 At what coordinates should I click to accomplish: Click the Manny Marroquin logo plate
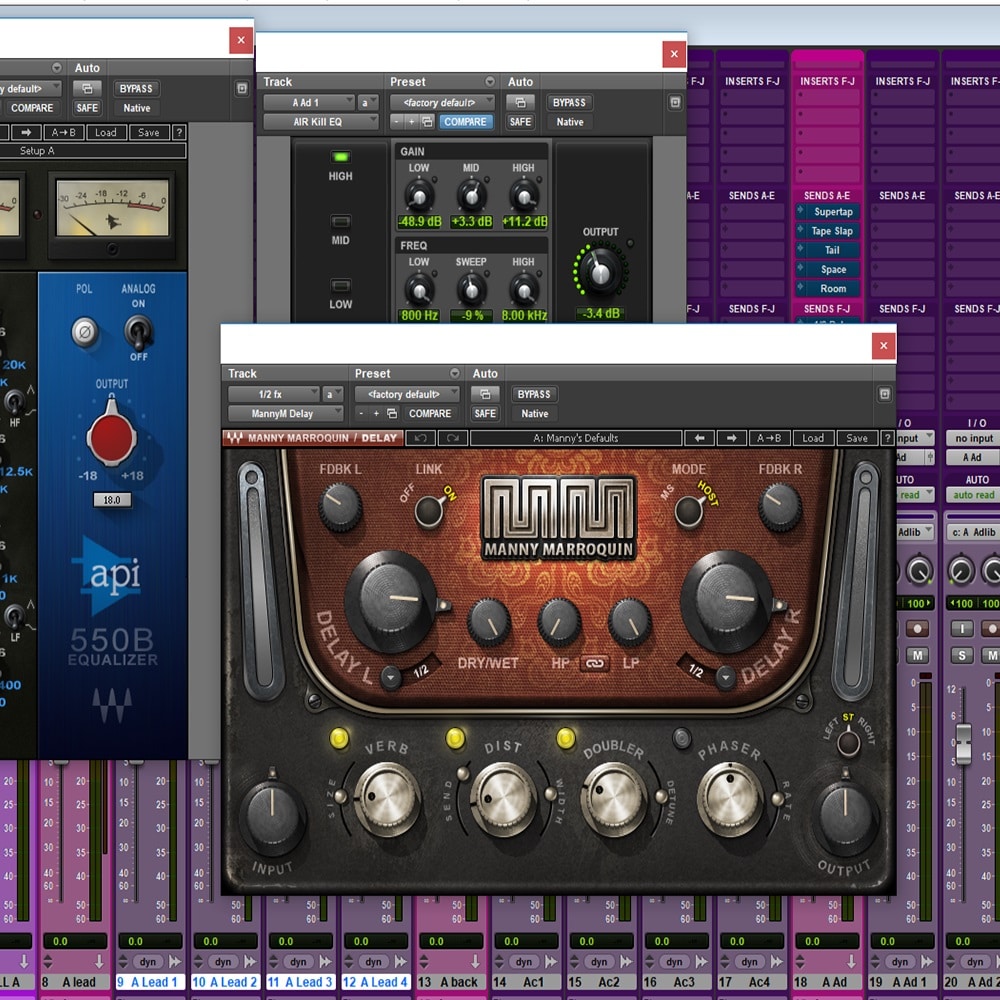pos(559,518)
